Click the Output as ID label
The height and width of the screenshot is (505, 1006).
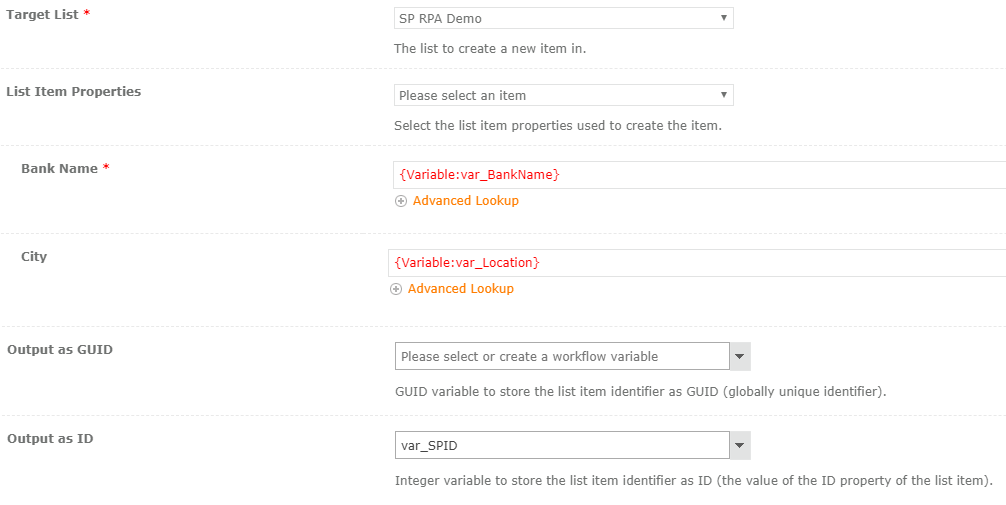pos(50,439)
